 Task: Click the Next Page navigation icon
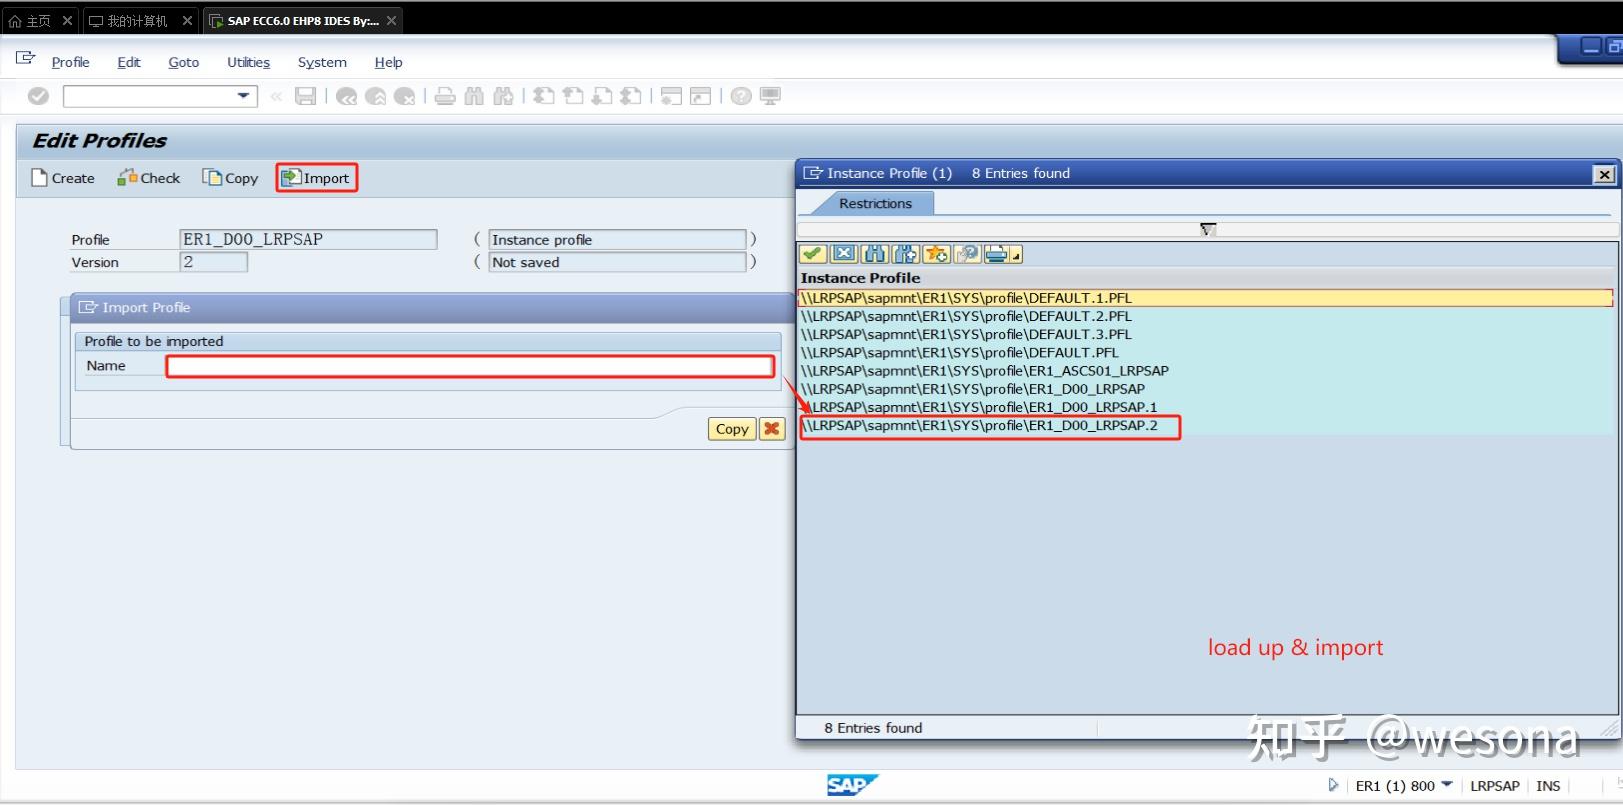tap(602, 96)
